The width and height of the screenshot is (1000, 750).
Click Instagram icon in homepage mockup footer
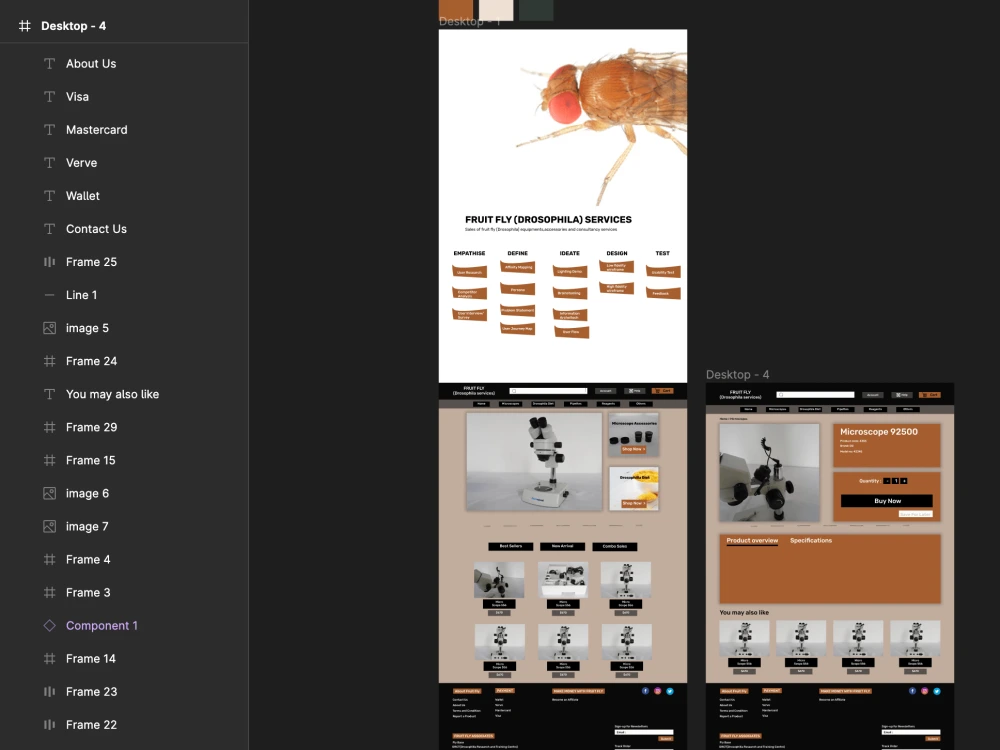[658, 691]
